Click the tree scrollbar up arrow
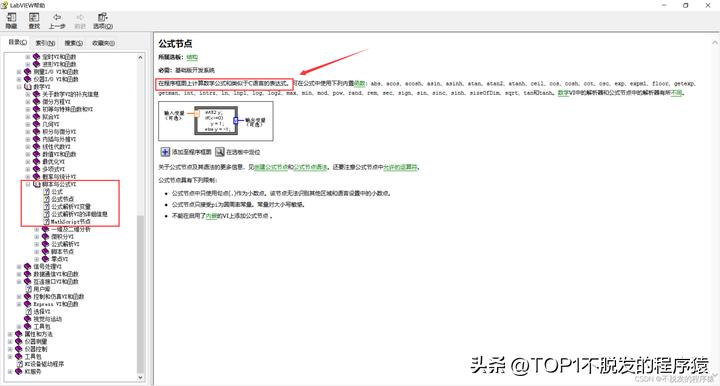Viewport: 720px width, 386px height. pos(141,57)
